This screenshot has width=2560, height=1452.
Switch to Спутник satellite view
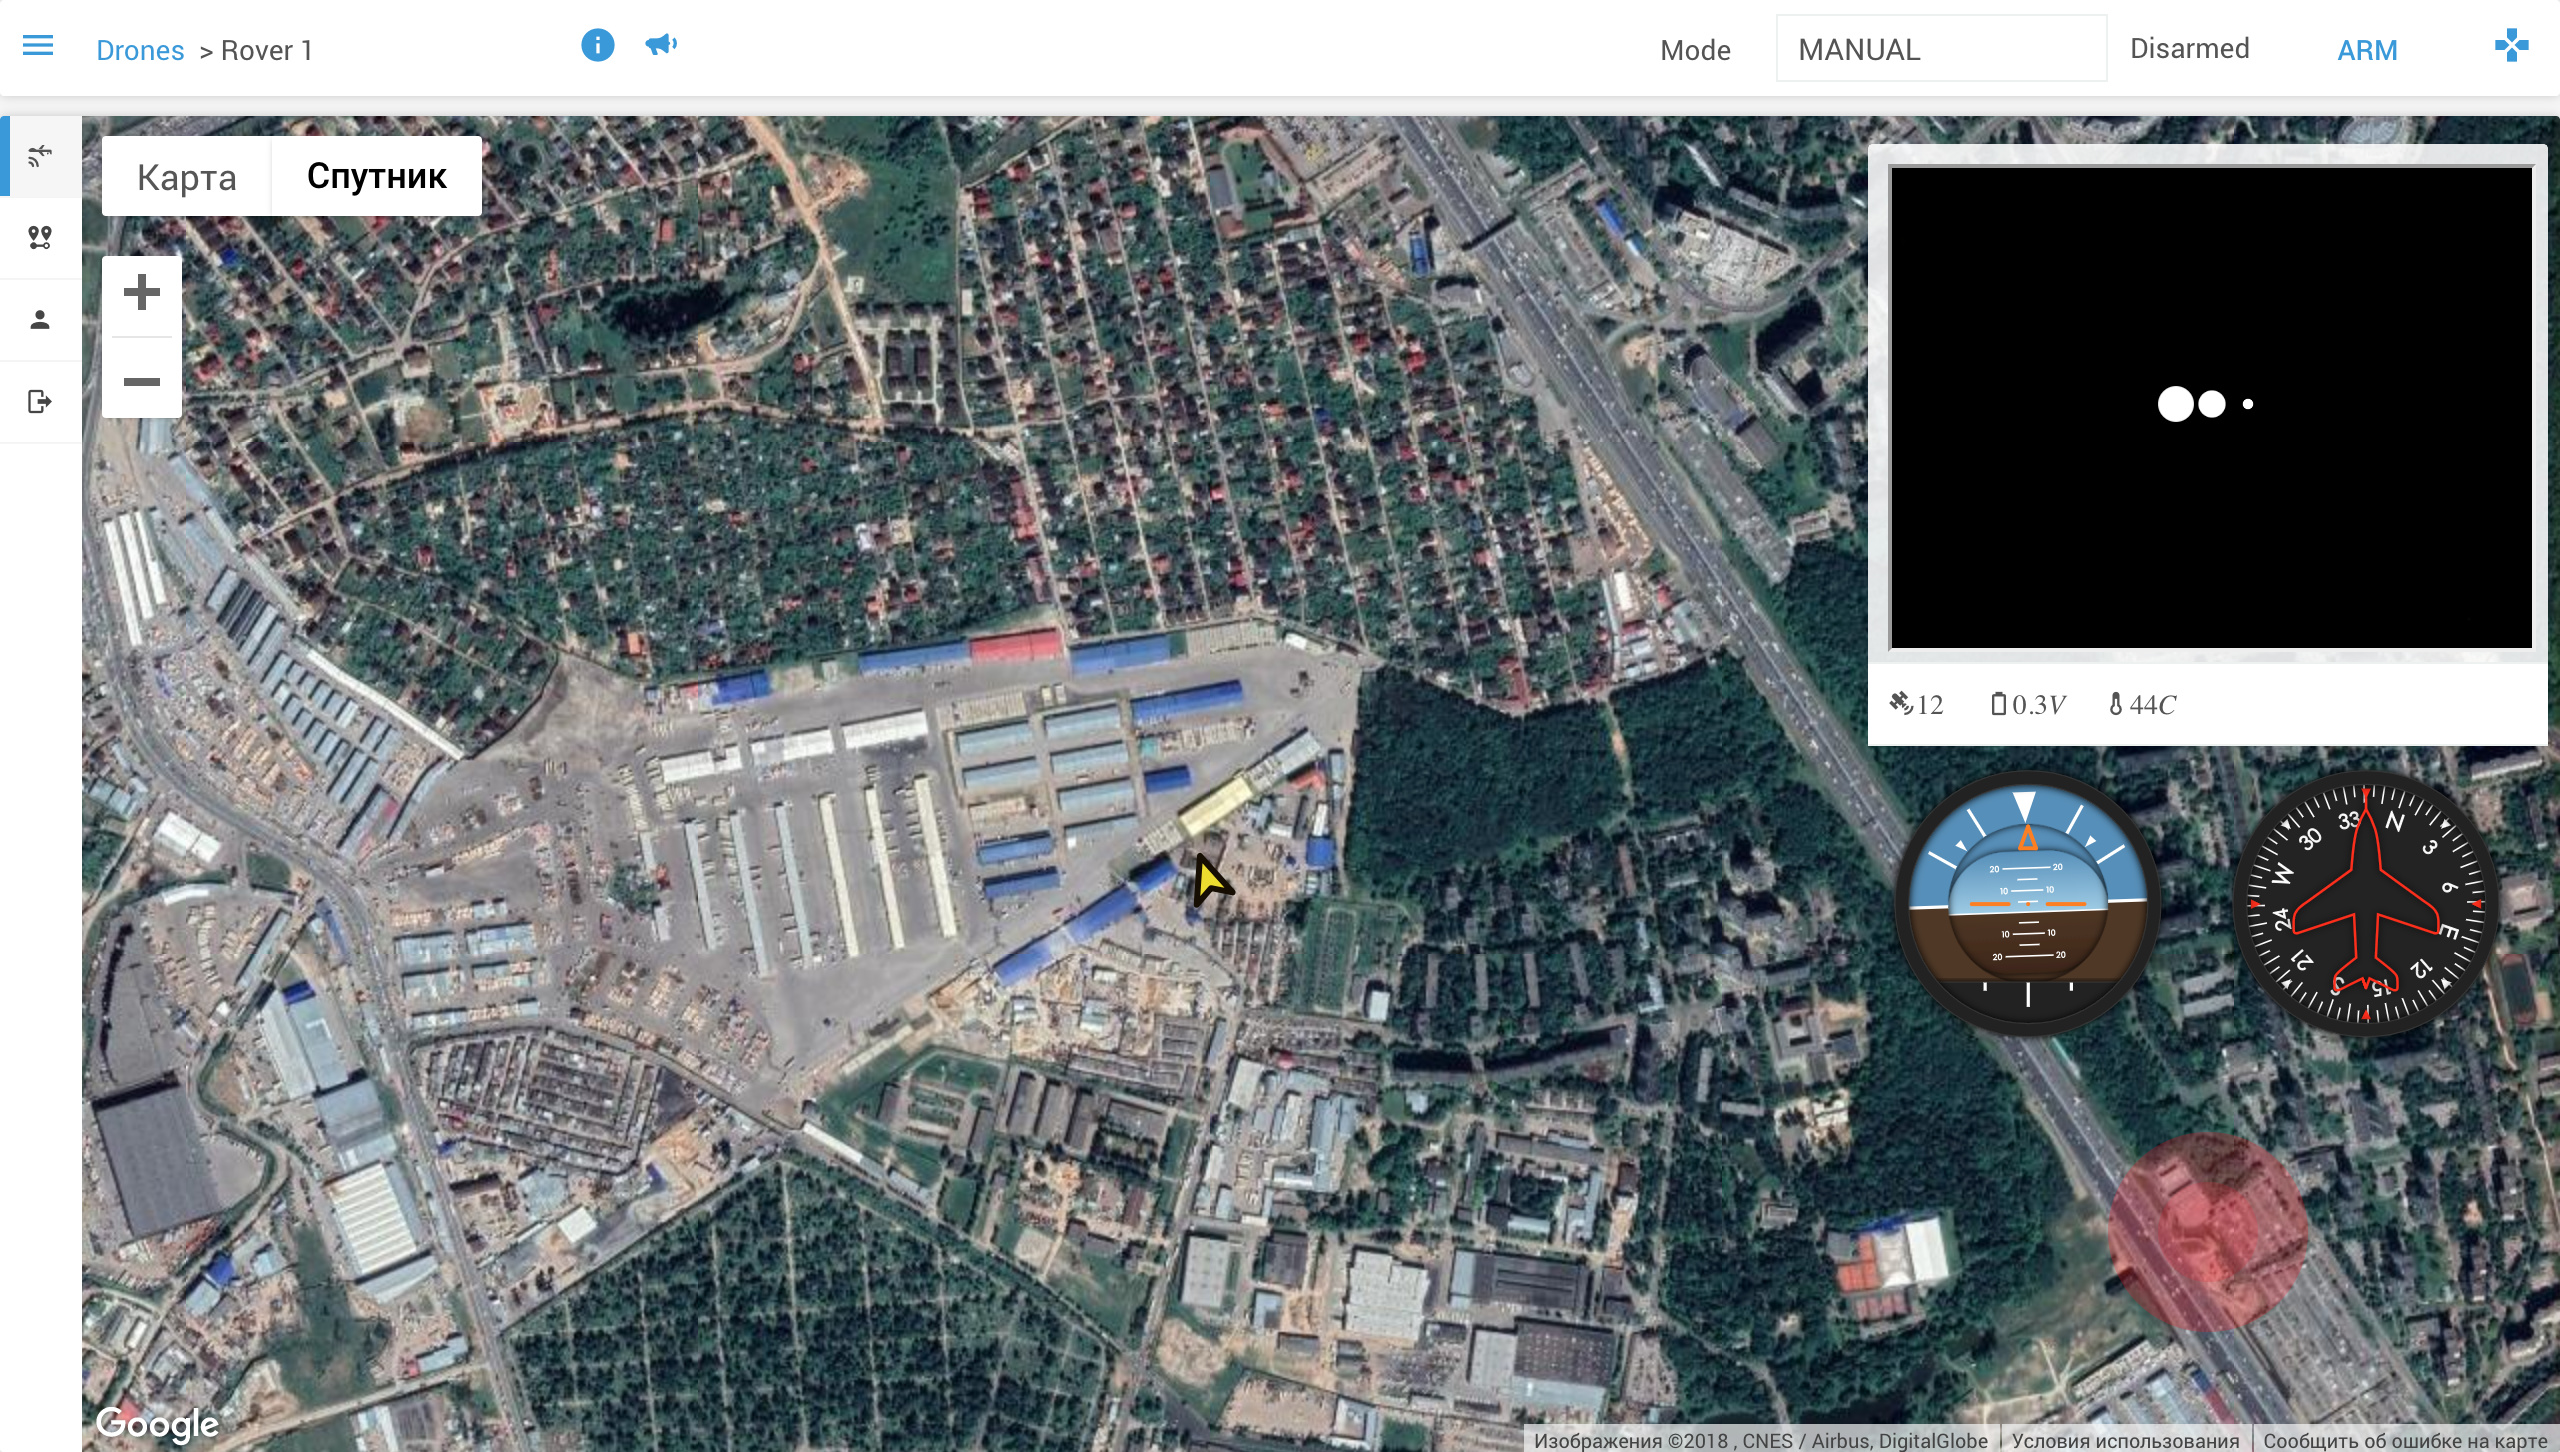[377, 177]
